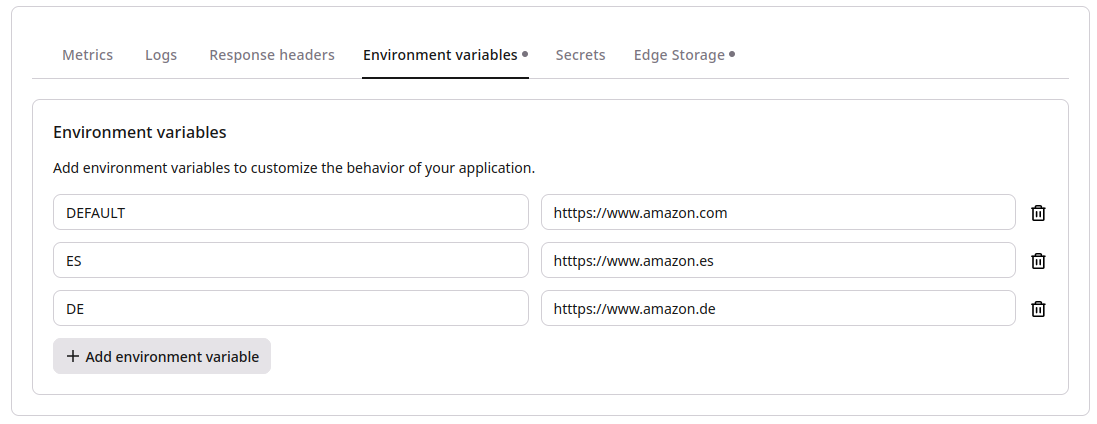Screen dimensions: 1097x424
Task: Click the ES variable name field
Action: [290, 260]
